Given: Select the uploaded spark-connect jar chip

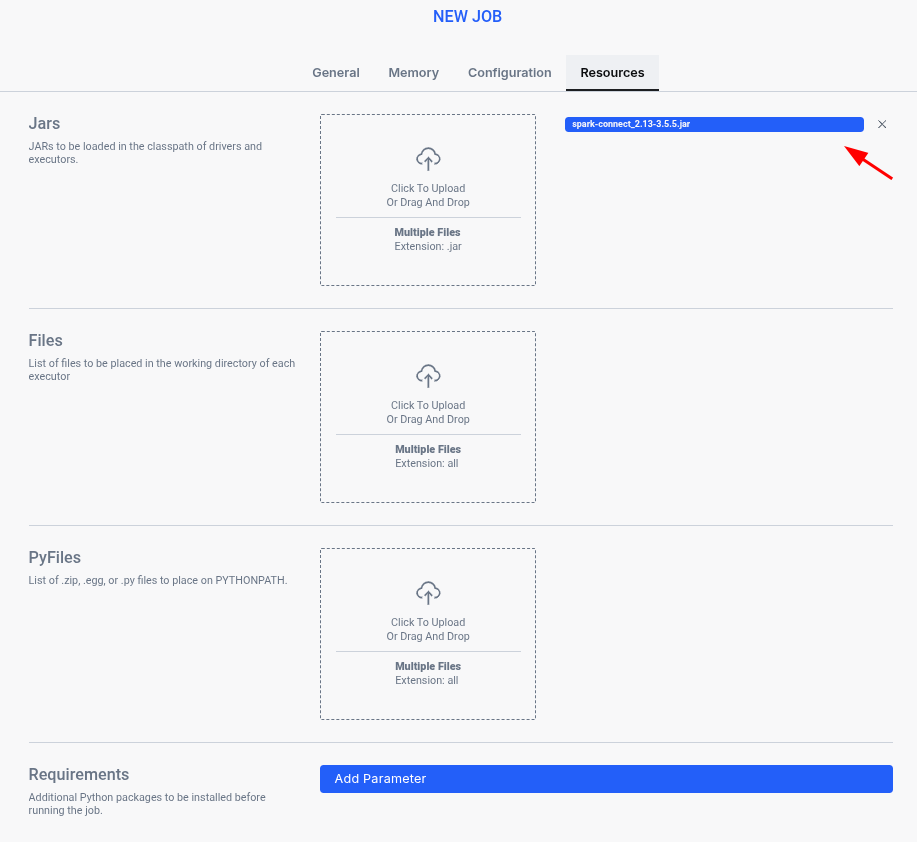Looking at the screenshot, I should coord(713,124).
